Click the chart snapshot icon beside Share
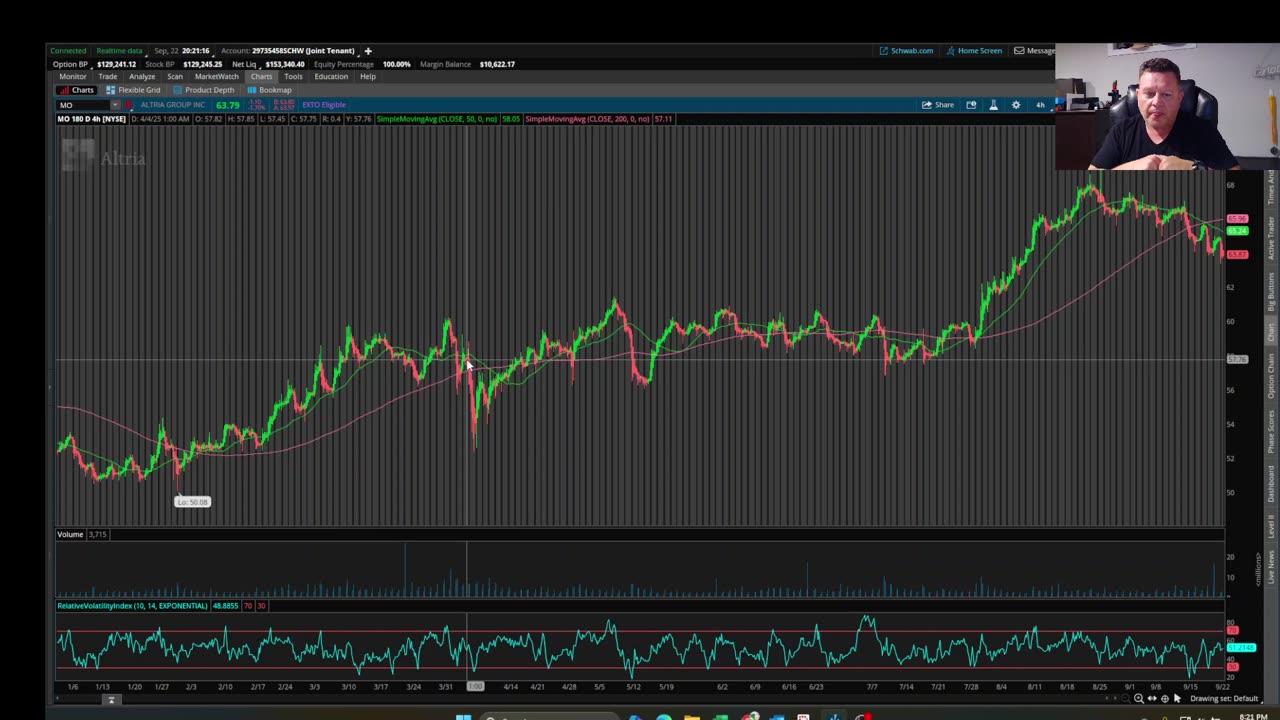Viewport: 1280px width, 720px height. (971, 105)
